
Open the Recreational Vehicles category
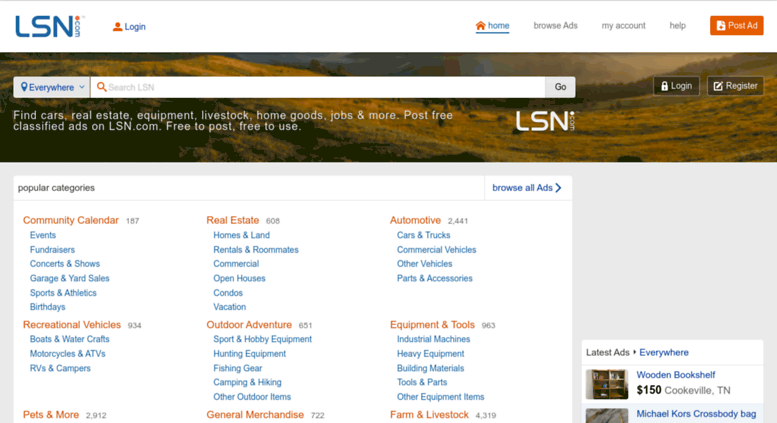[x=72, y=325]
